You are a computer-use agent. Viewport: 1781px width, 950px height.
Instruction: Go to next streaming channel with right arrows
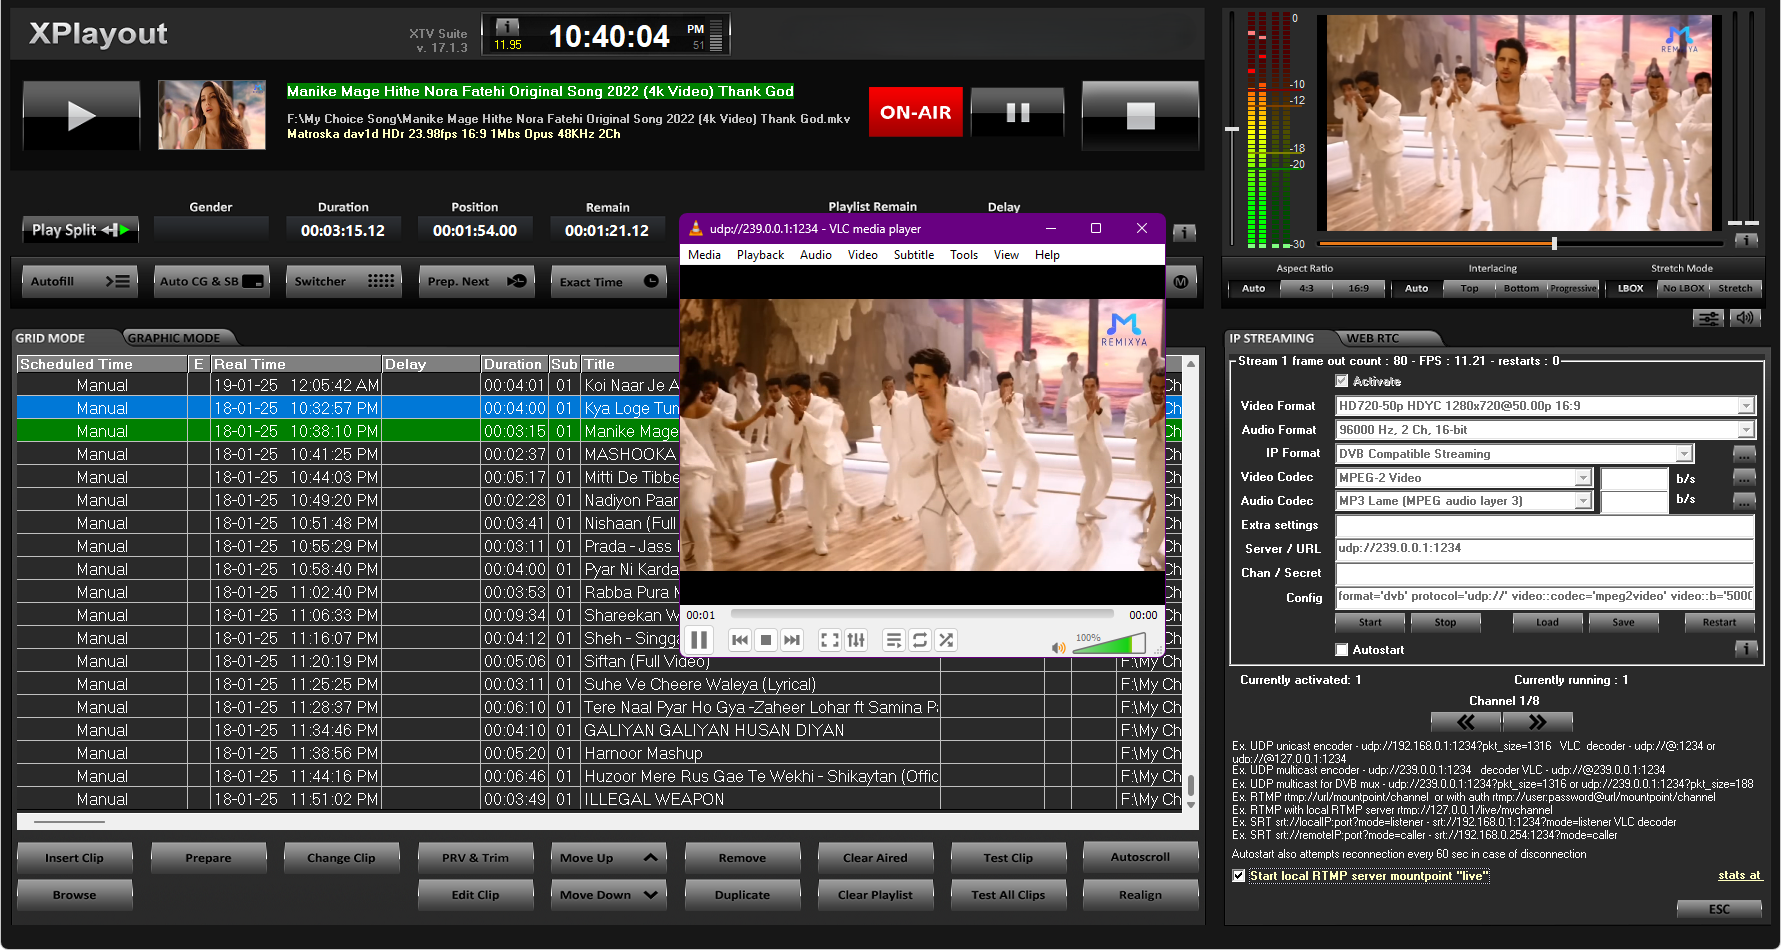1538,722
